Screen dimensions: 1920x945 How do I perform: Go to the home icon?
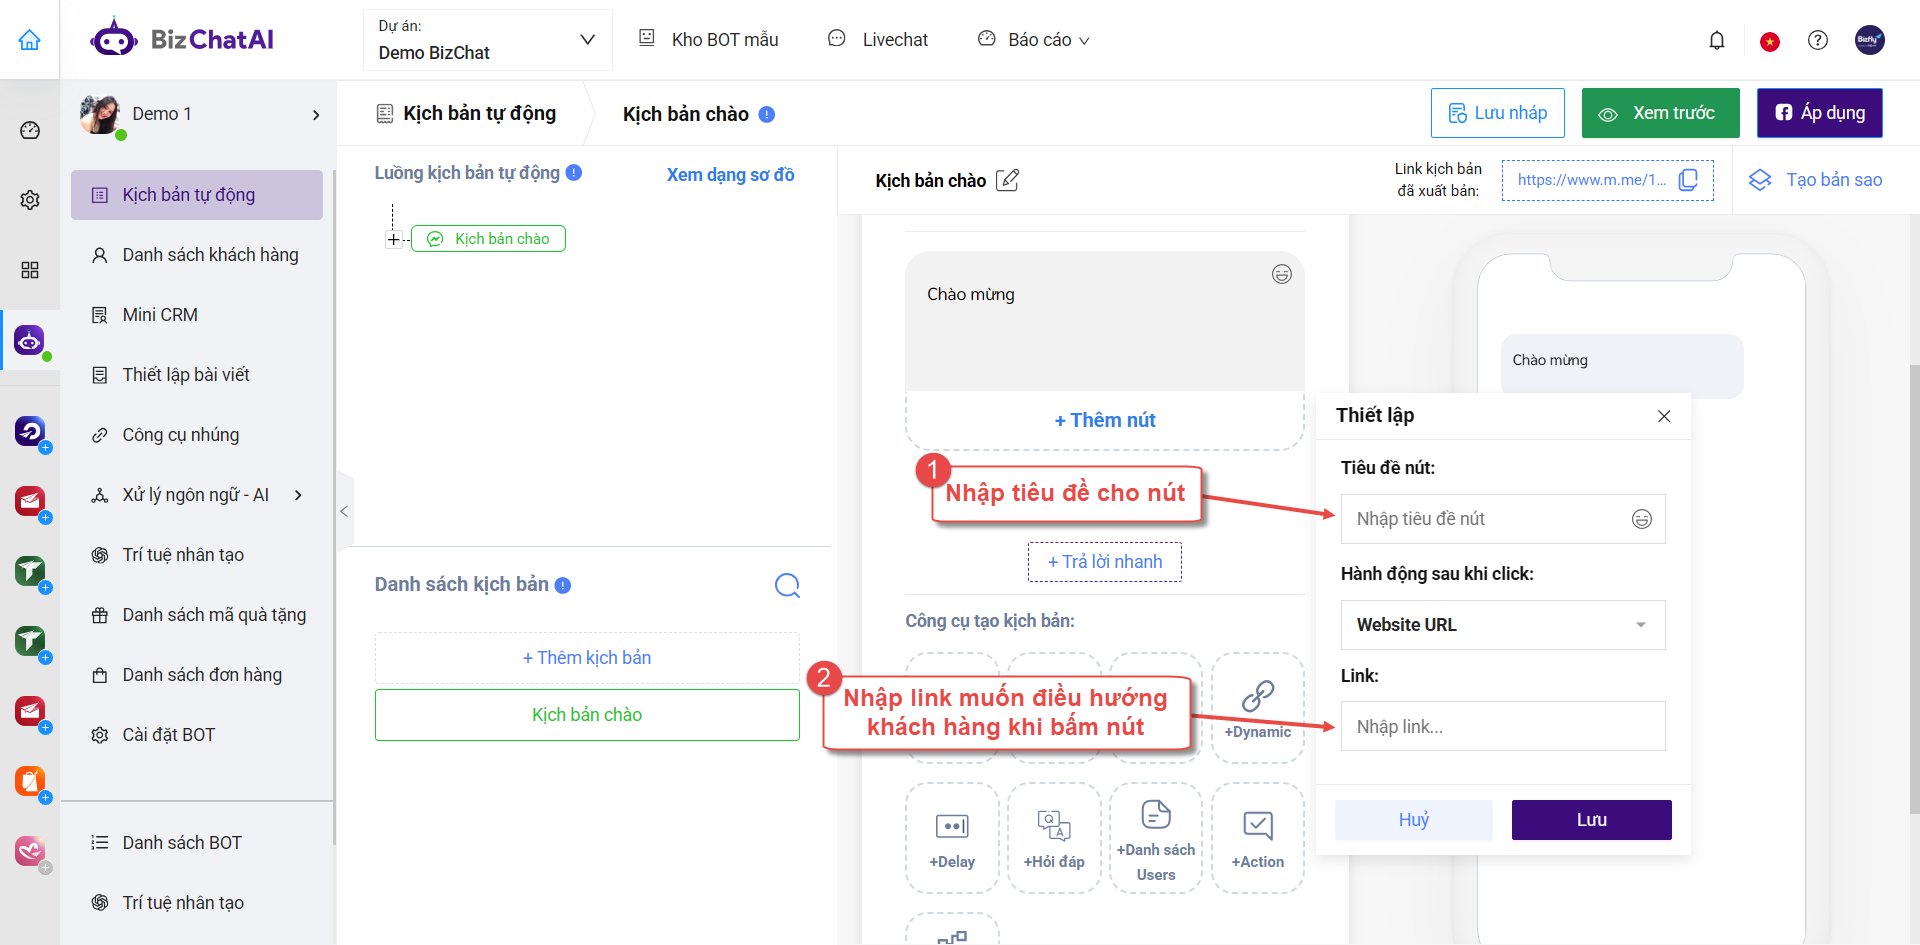click(30, 40)
